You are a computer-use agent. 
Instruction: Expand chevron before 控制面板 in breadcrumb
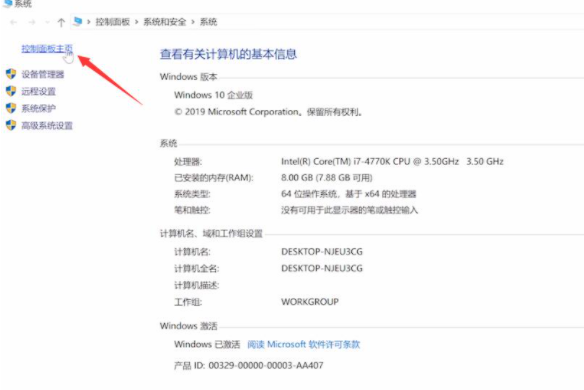tap(89, 22)
